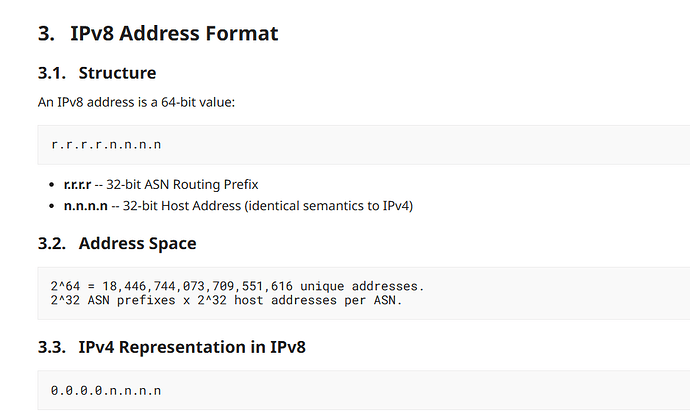Click the "32-bit ASN Routing Prefix" description
Image resolution: width=690 pixels, height=416 pixels.
coord(182,184)
